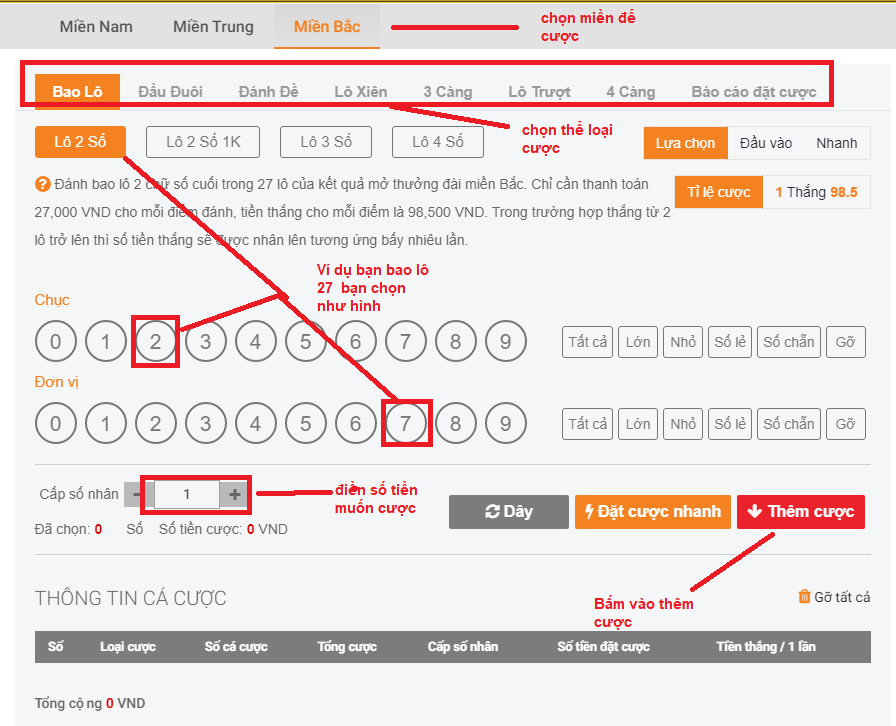Click Đặt cược nhanh lightning button
Image resolution: width=896 pixels, height=726 pixels.
(x=652, y=512)
